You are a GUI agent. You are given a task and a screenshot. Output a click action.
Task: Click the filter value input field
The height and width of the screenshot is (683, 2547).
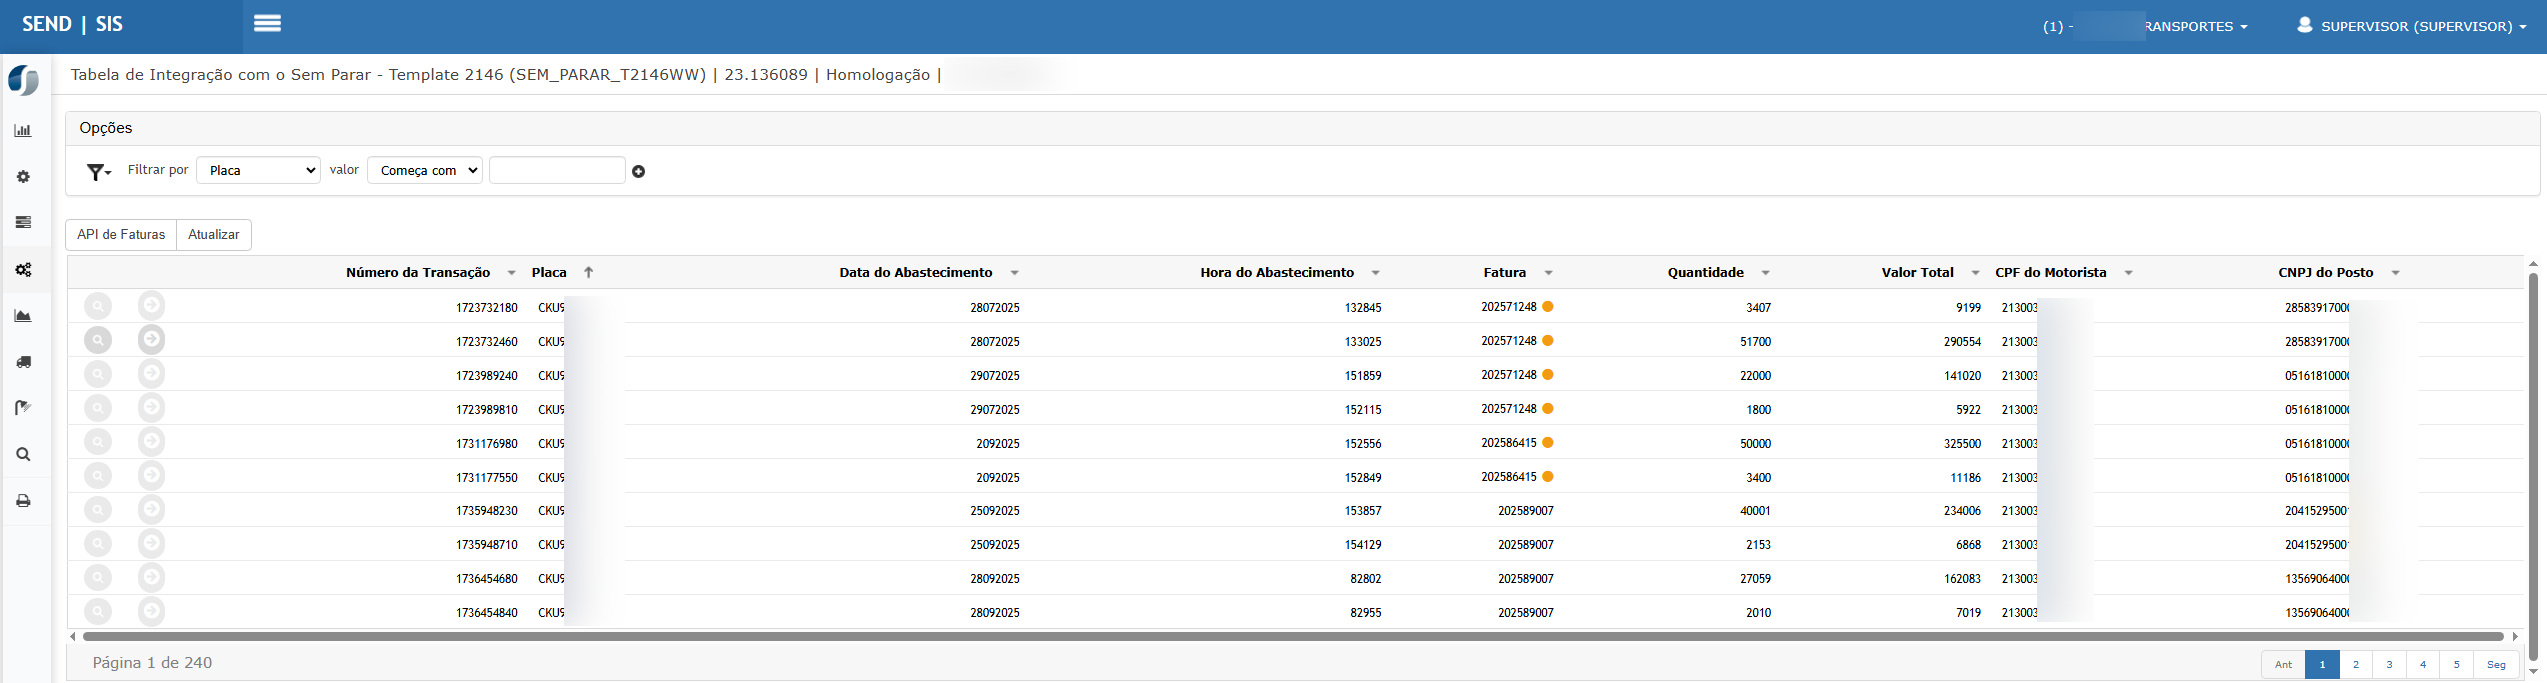tap(557, 171)
